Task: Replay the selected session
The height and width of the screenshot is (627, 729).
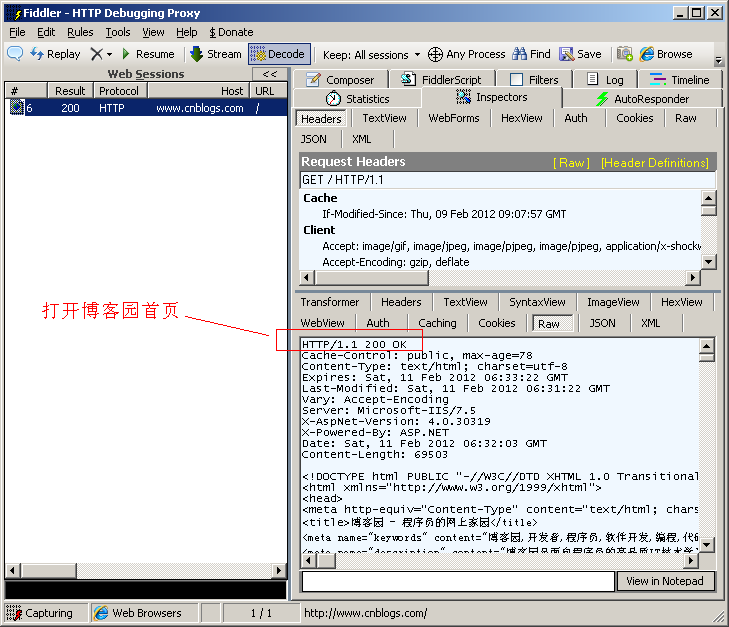Action: pos(55,54)
